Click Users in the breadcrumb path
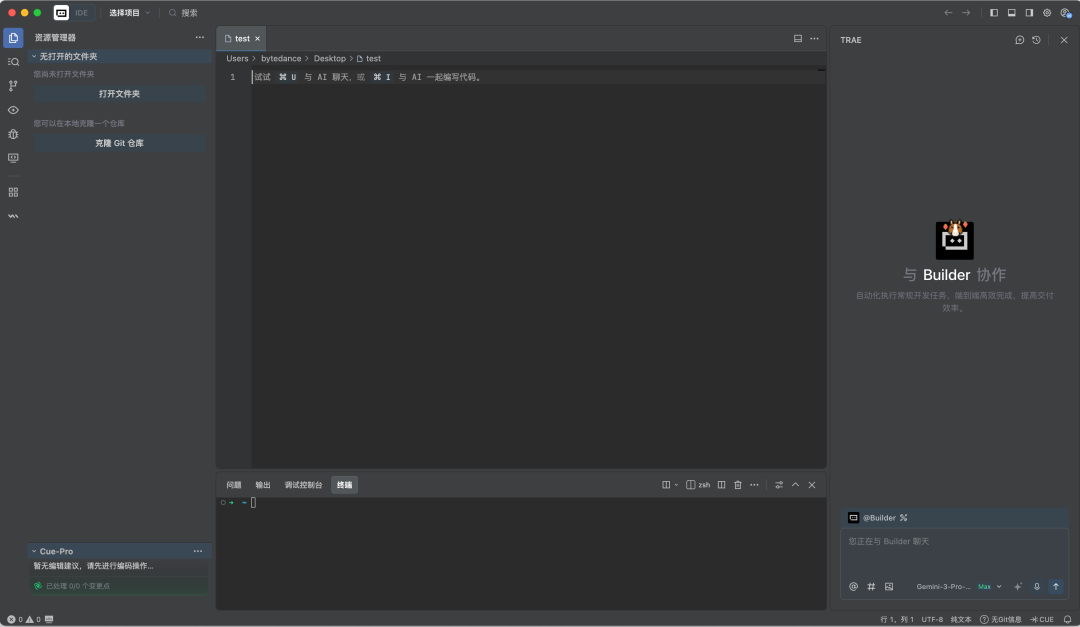The height and width of the screenshot is (627, 1080). [237, 59]
